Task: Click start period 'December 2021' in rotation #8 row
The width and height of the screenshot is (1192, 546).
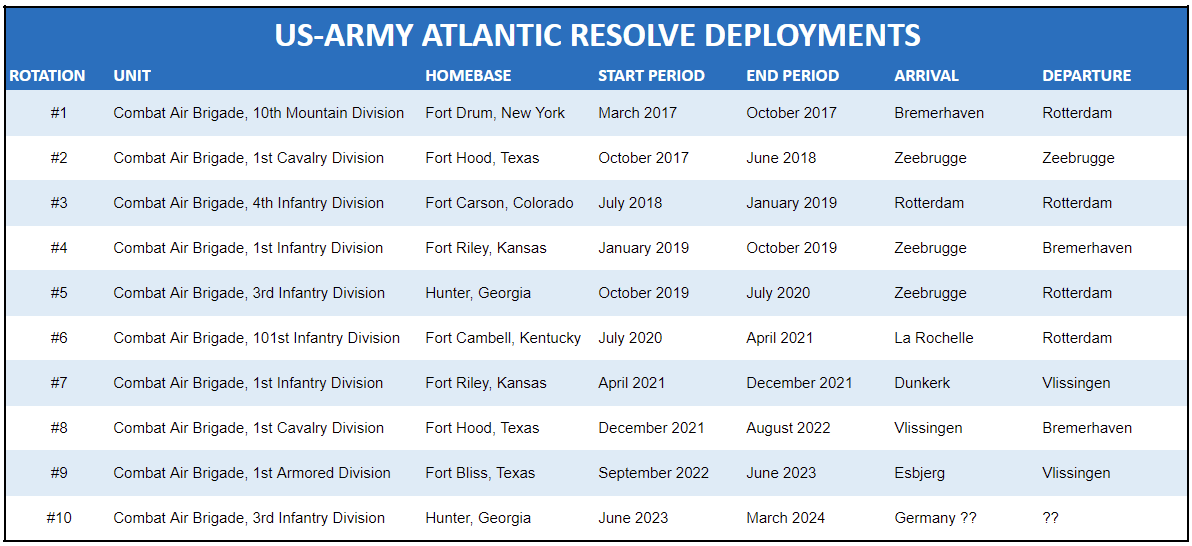Action: pyautogui.click(x=651, y=428)
